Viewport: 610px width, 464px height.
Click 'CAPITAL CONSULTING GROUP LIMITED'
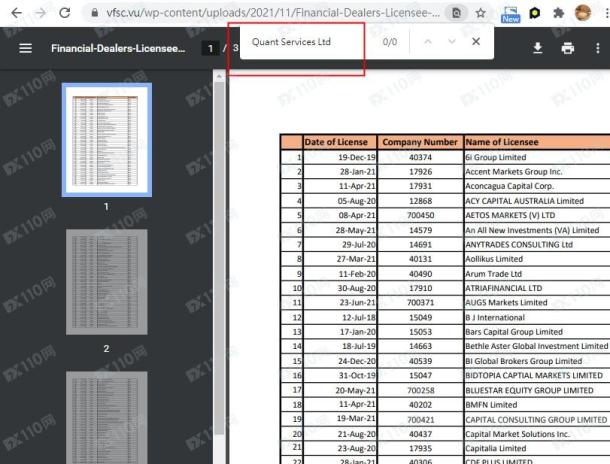536,420
